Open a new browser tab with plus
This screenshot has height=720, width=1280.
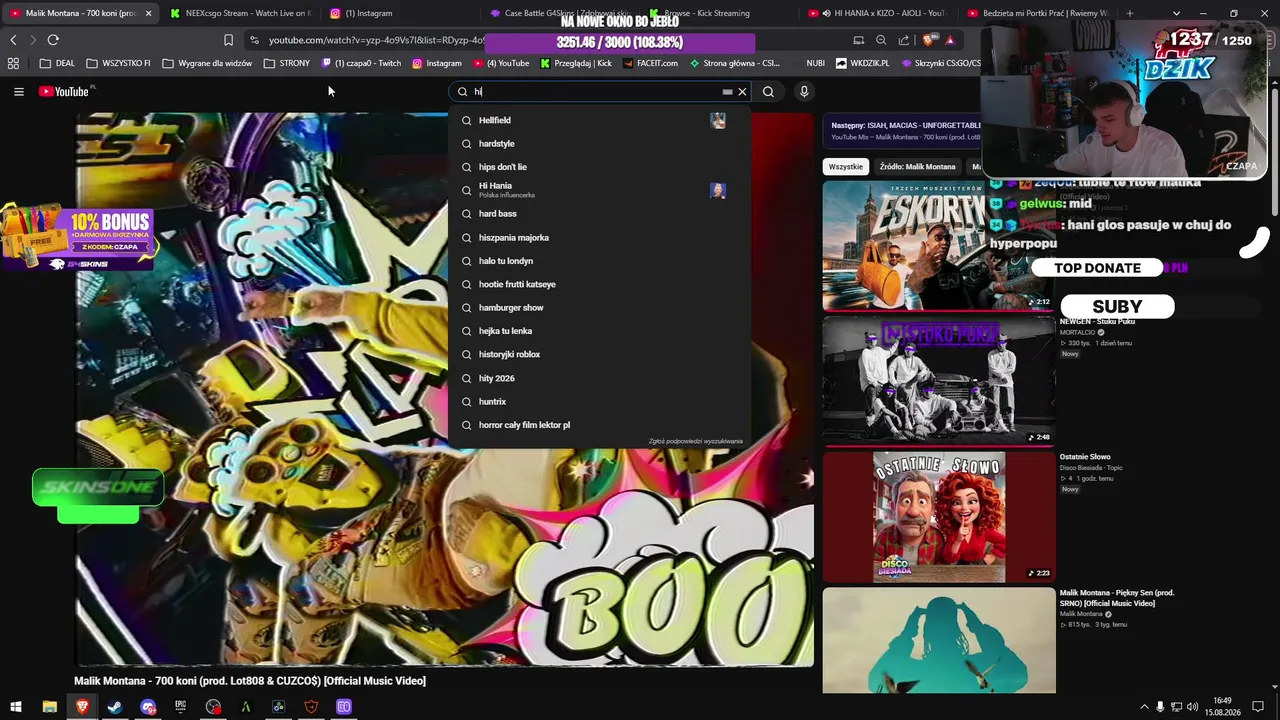coord(1129,13)
